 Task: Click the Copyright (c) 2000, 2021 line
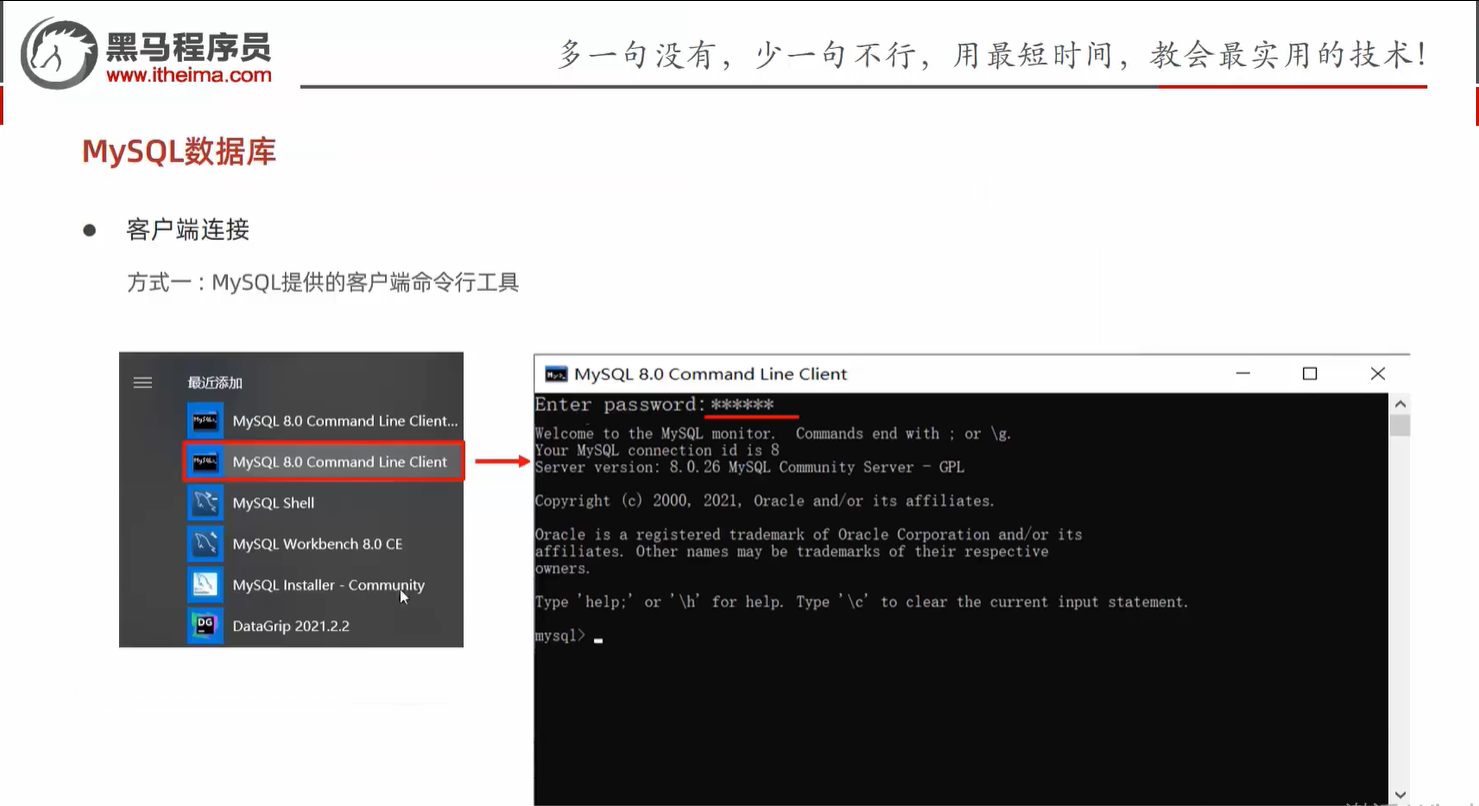coord(765,501)
